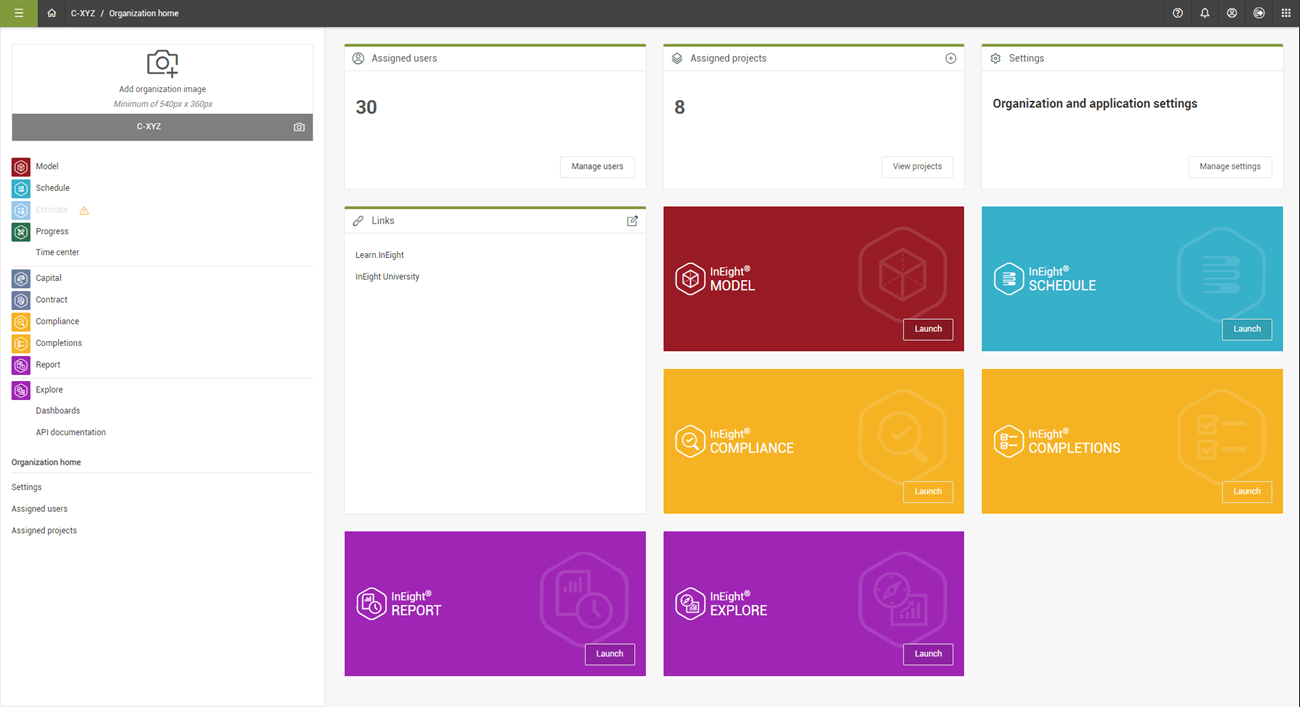The image size is (1300, 707).
Task: Select Time center in sidebar
Action: (x=57, y=253)
